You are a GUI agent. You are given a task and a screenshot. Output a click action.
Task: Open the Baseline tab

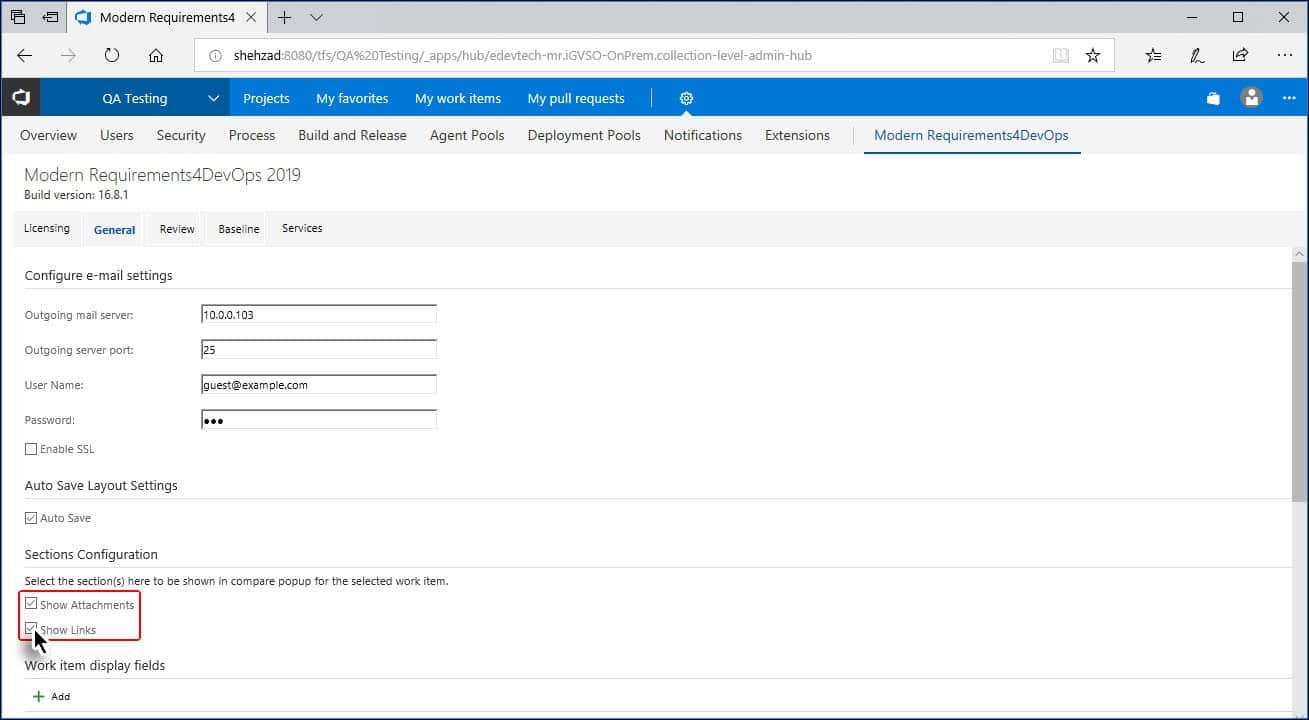[x=239, y=230]
